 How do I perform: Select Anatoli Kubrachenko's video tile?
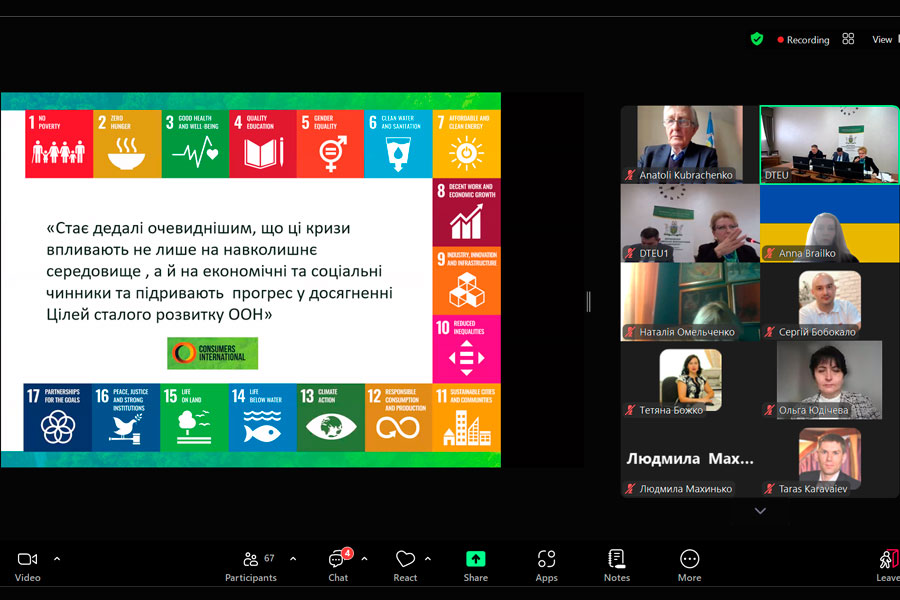point(690,144)
